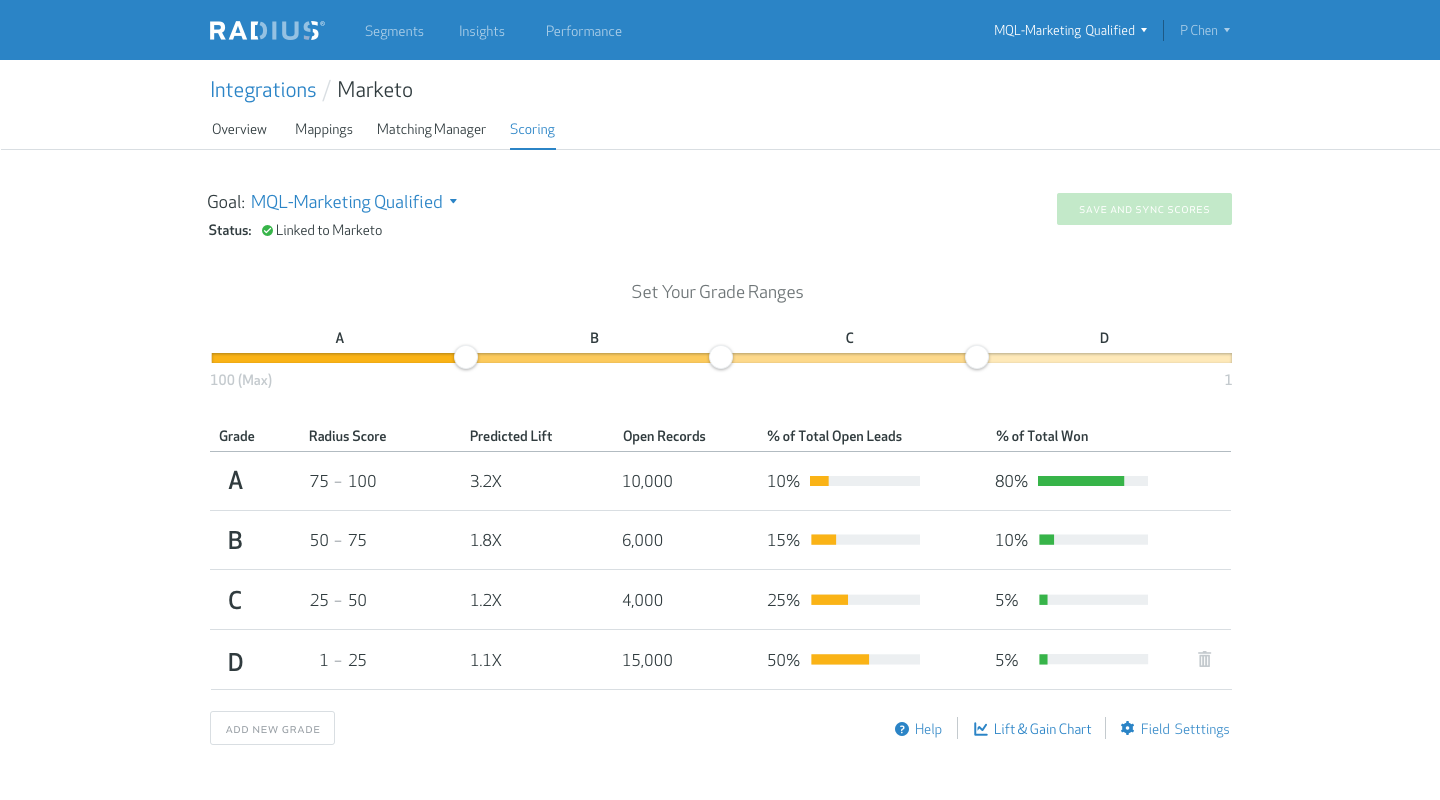Switch to the Overview tab

click(239, 129)
